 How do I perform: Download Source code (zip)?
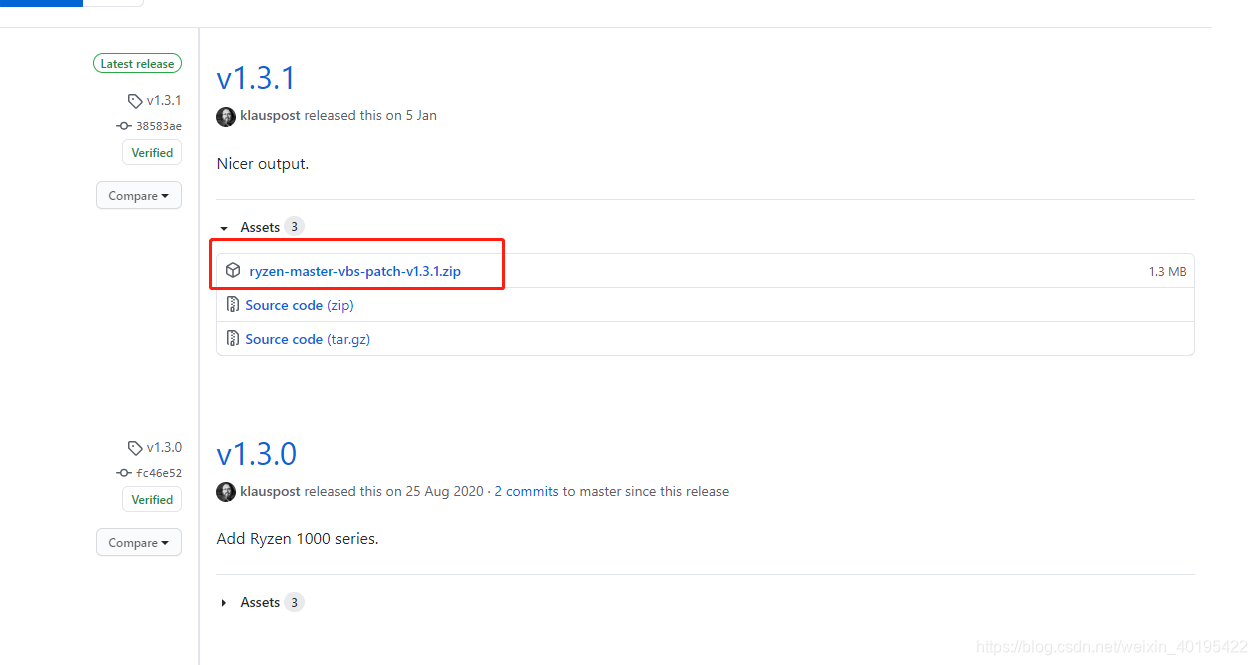point(299,305)
